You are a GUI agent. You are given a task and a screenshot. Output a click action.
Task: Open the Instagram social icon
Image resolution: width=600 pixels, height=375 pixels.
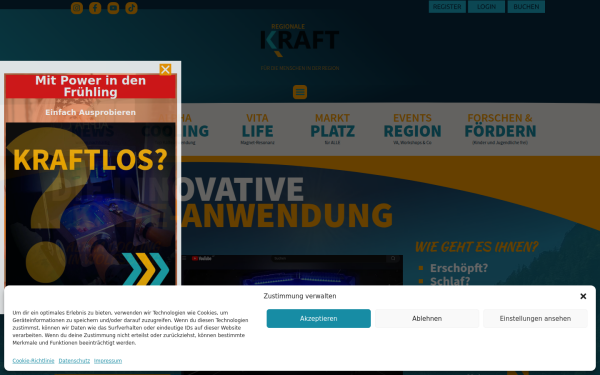[x=77, y=8]
